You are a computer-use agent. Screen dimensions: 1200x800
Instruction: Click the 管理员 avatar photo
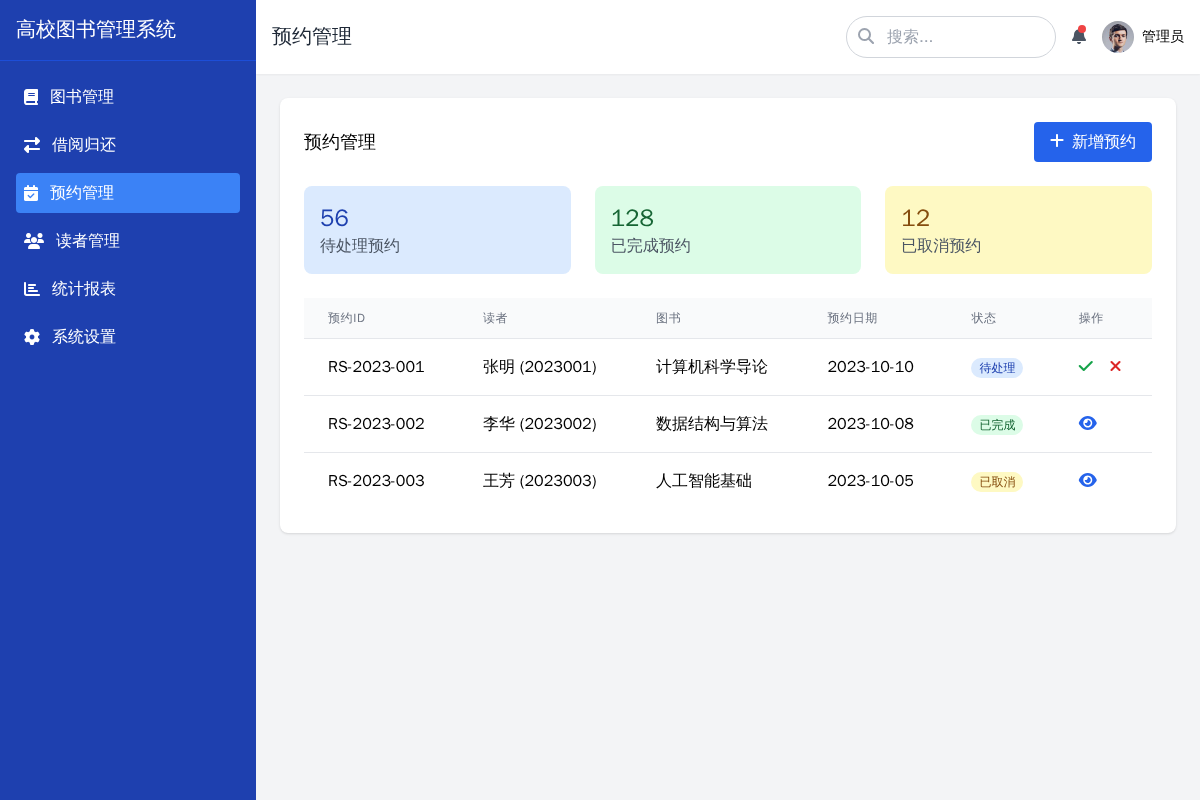(1117, 36)
